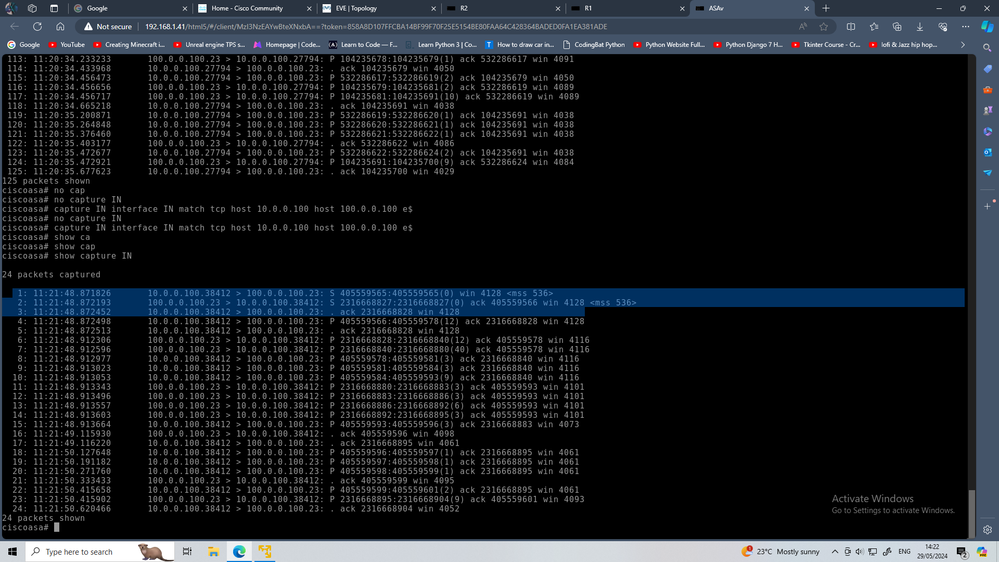Image resolution: width=999 pixels, height=562 pixels.
Task: Close the Google tab
Action: 185,8
